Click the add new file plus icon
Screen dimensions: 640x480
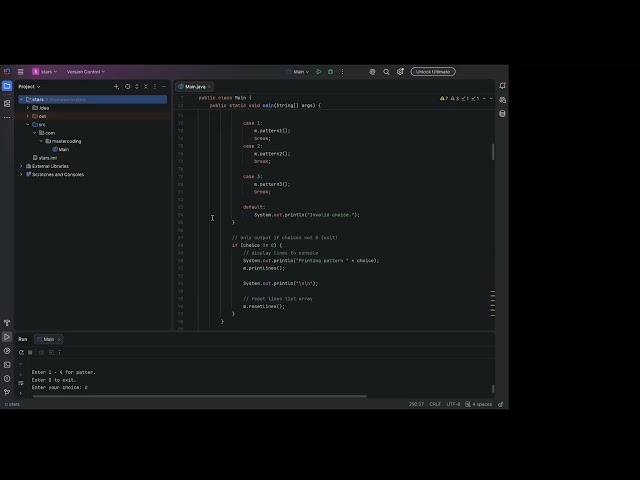coord(116,87)
